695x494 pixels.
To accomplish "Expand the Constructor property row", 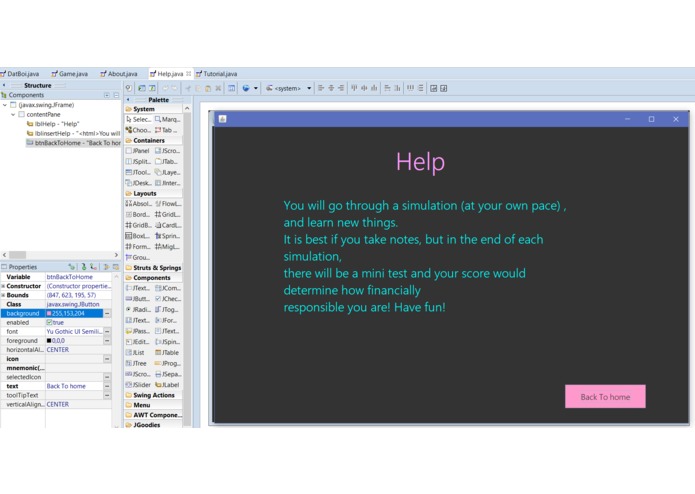I will [x=3, y=286].
